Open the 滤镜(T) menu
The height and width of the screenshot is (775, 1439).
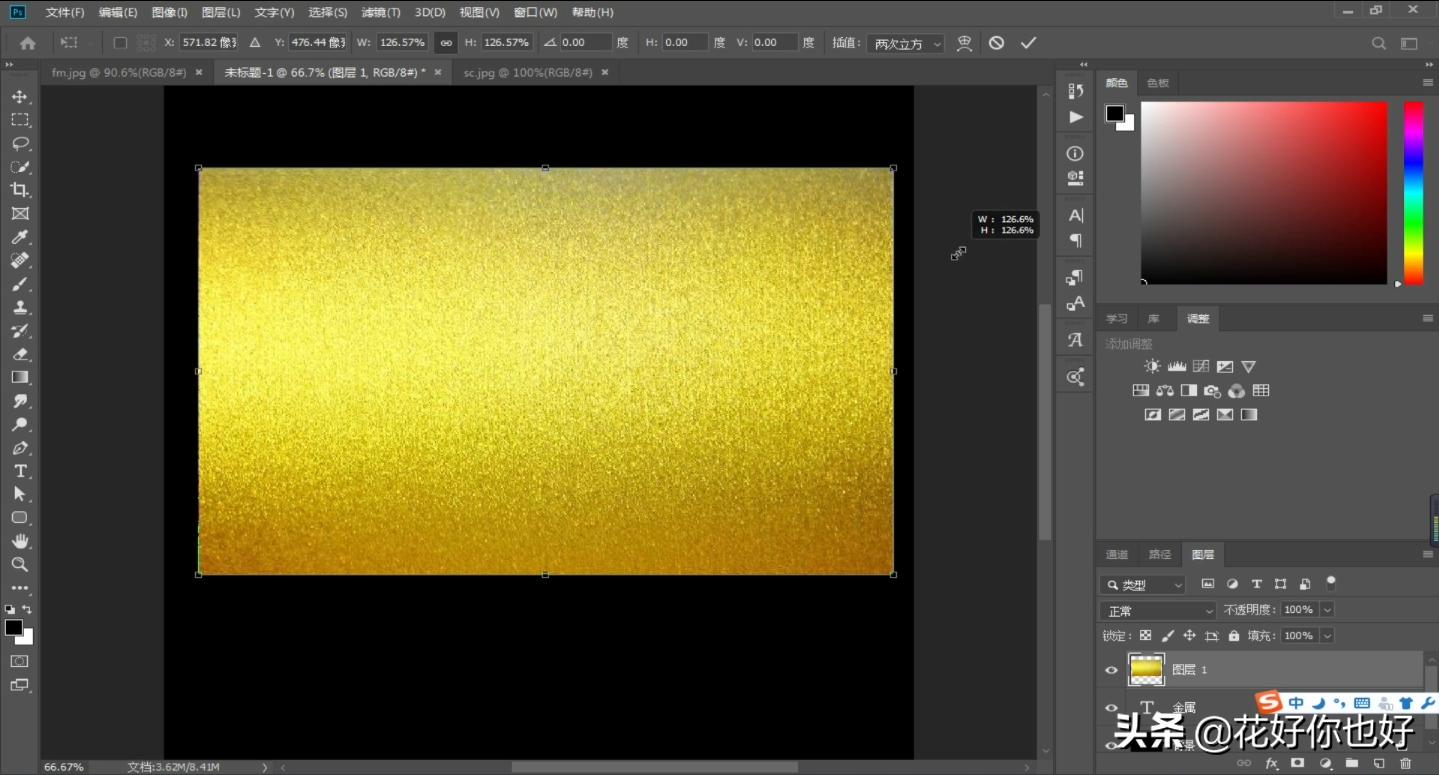(380, 13)
